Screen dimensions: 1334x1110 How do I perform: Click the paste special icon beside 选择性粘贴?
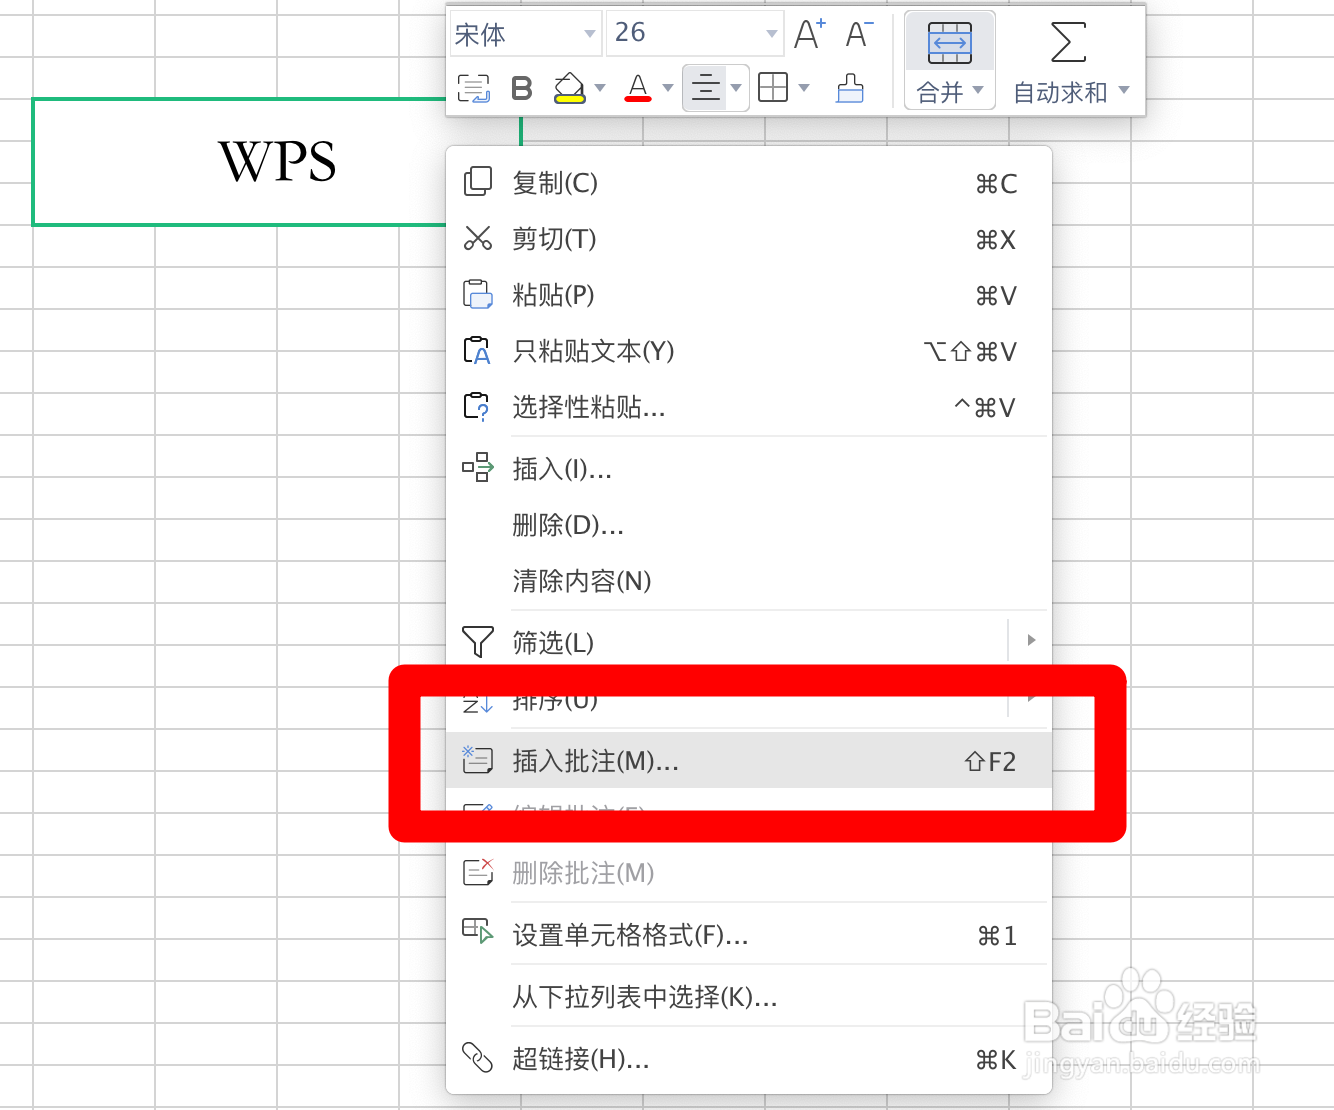(x=477, y=407)
